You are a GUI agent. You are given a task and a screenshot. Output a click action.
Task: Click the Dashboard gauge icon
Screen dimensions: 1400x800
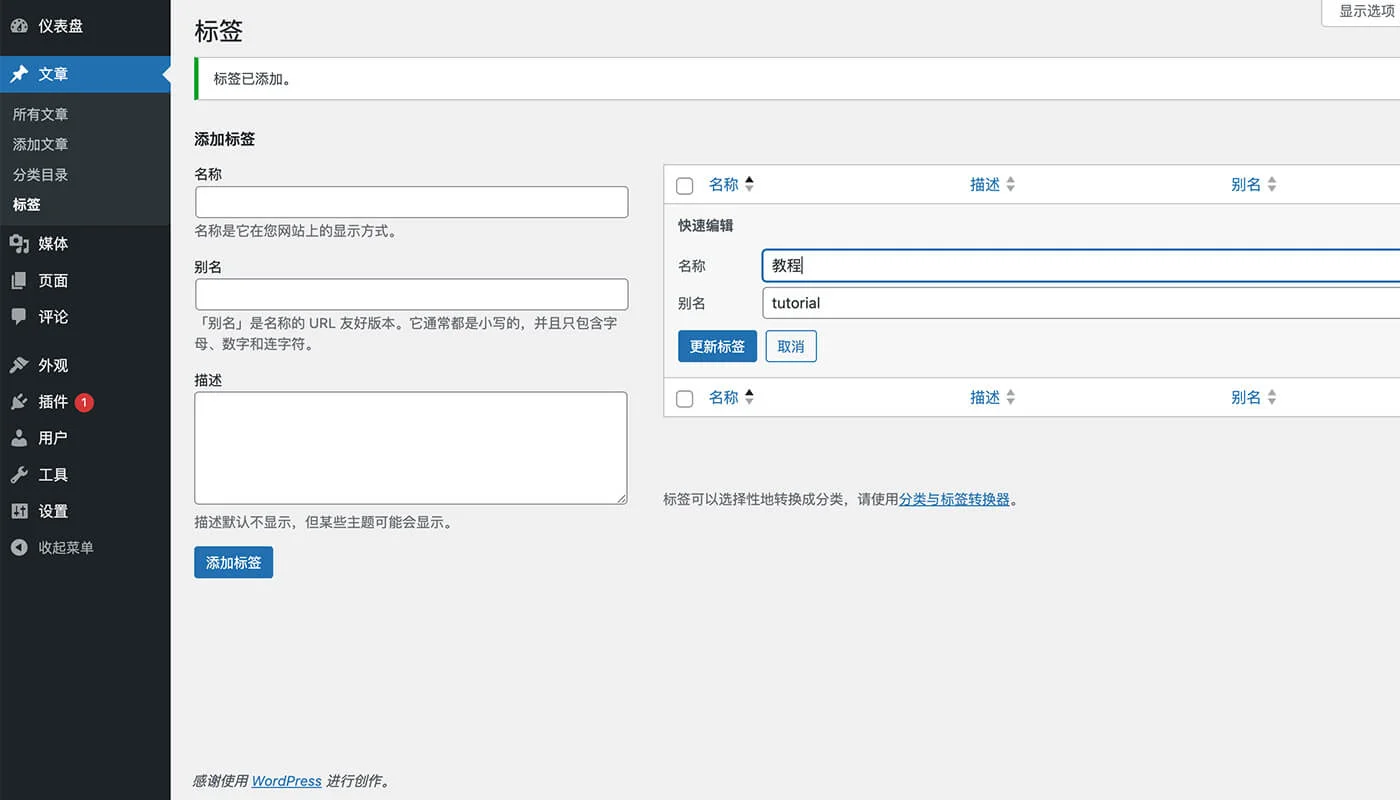(19, 26)
